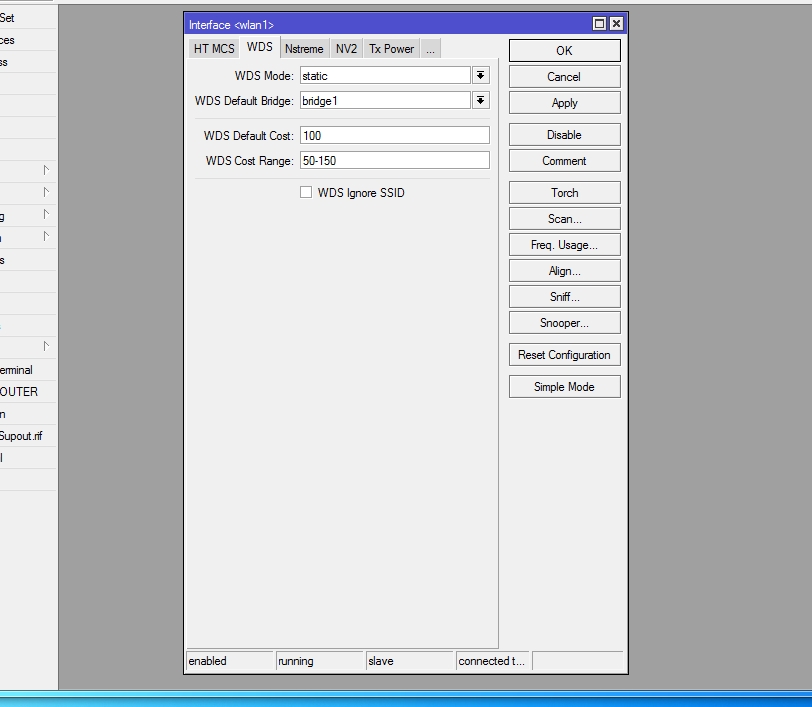This screenshot has height=707, width=812.
Task: Select the Supout.rif sidebar item
Action: click(x=28, y=436)
